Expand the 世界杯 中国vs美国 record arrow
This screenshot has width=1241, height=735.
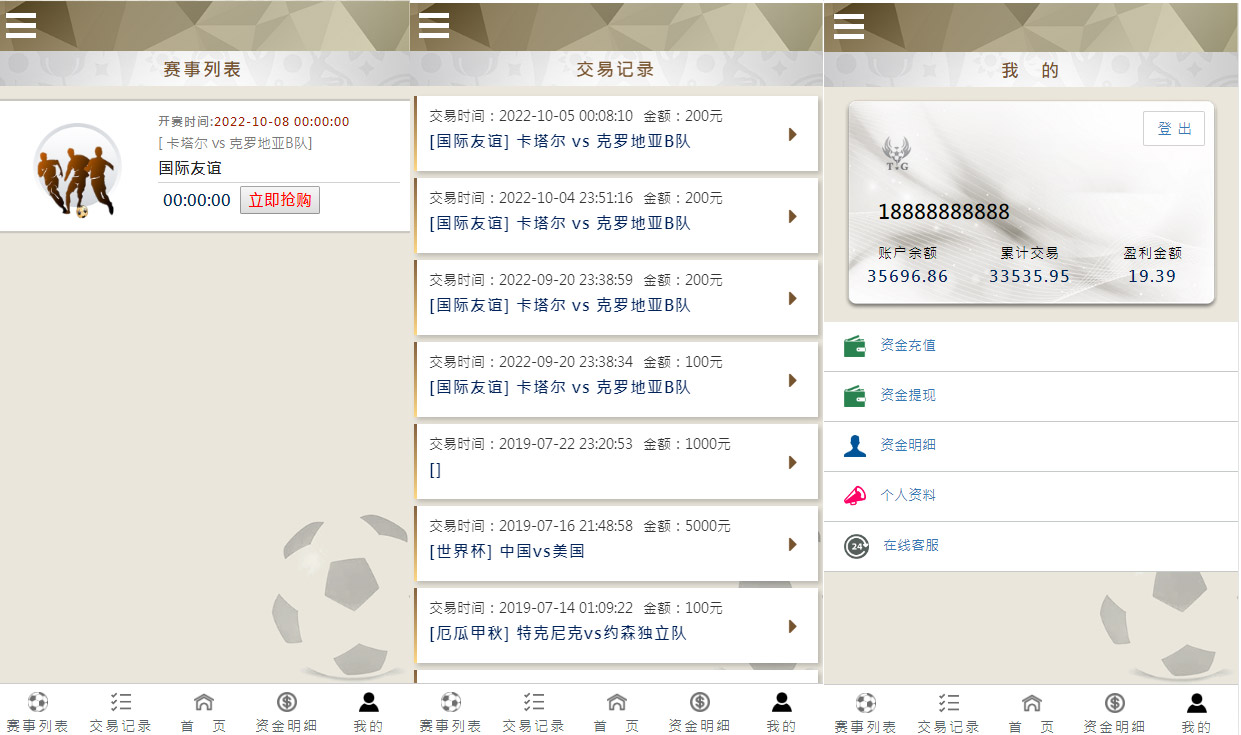coord(793,544)
